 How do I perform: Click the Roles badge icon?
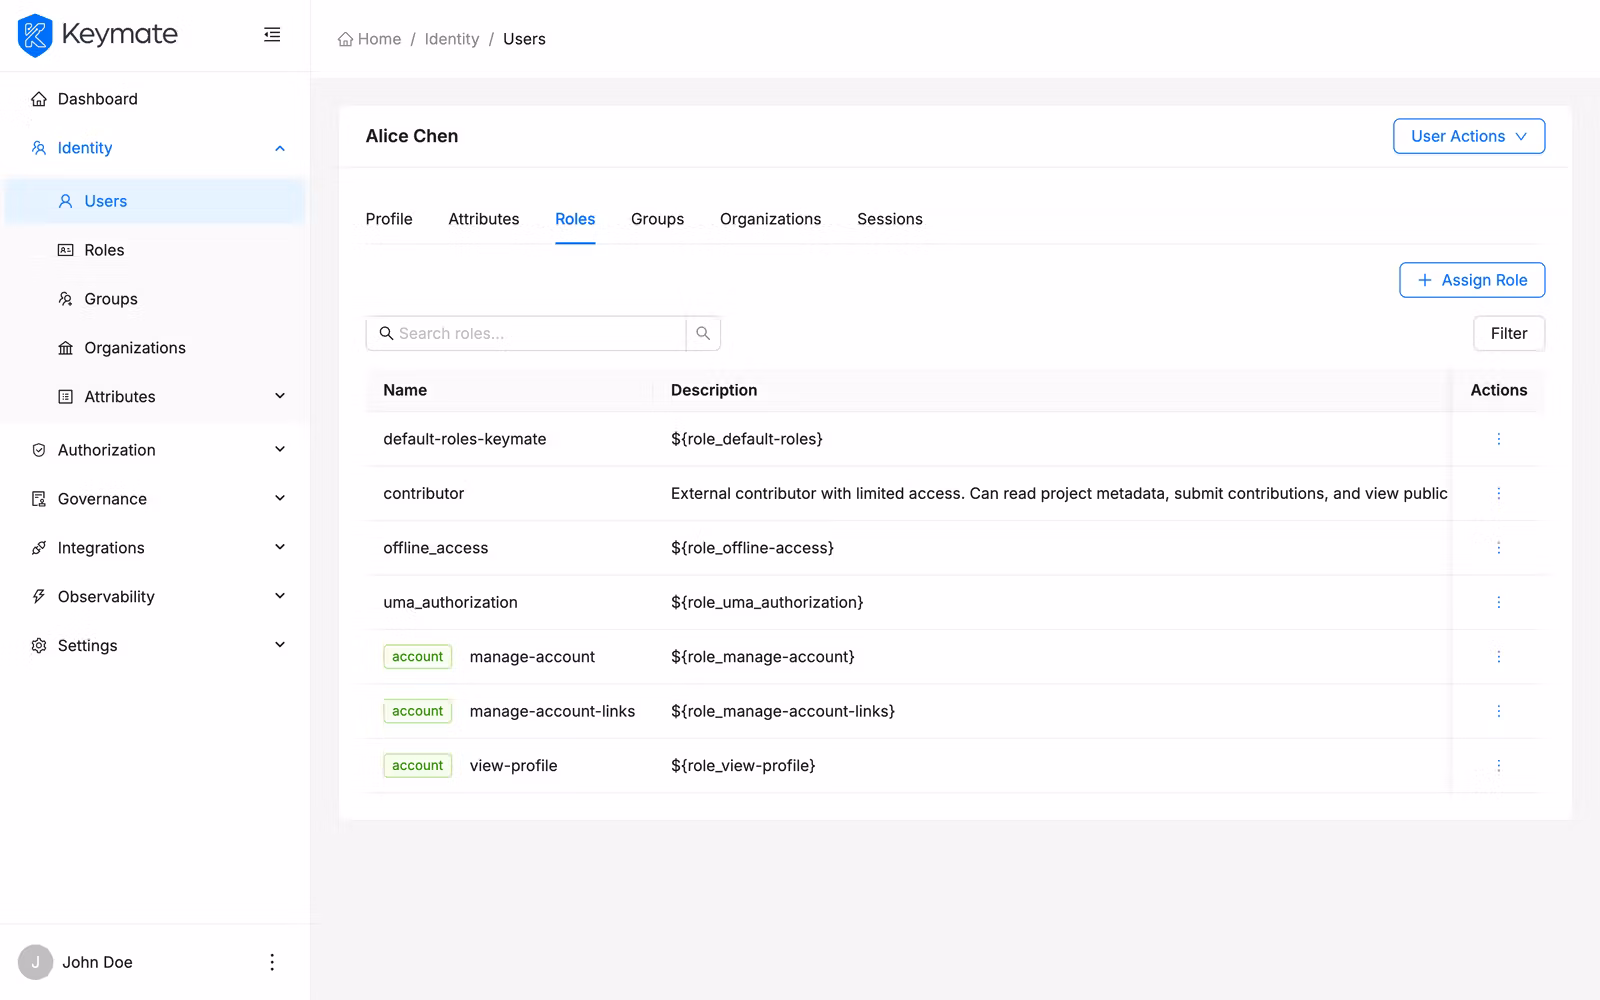click(x=65, y=250)
